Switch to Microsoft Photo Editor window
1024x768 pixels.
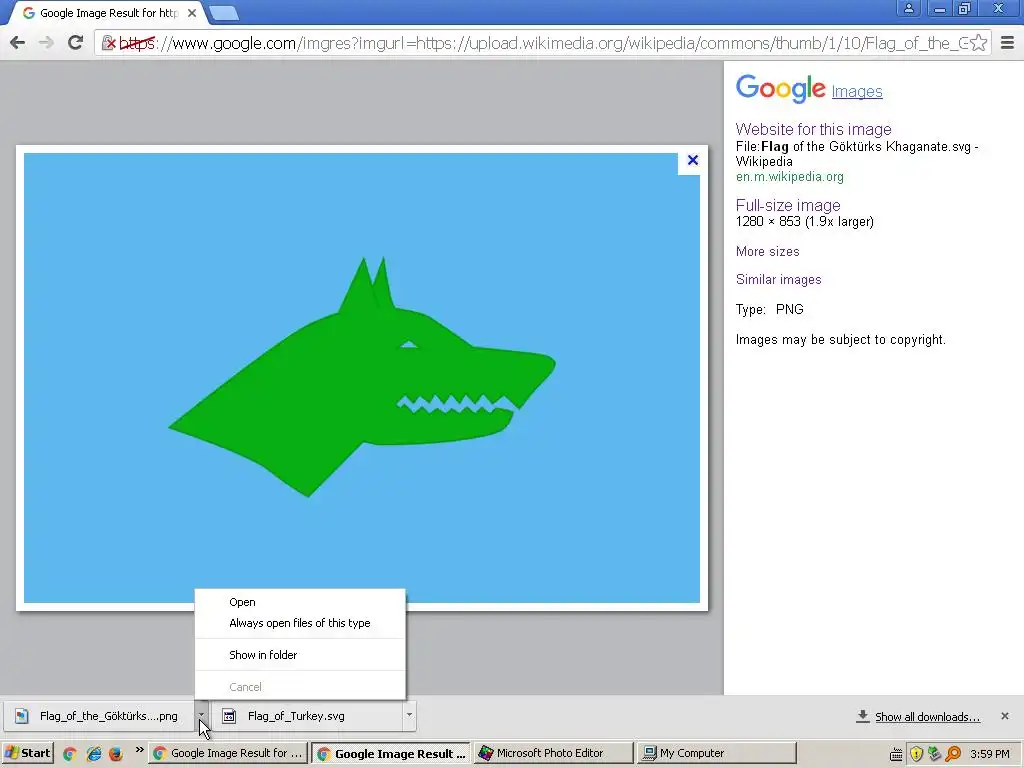tap(554, 753)
